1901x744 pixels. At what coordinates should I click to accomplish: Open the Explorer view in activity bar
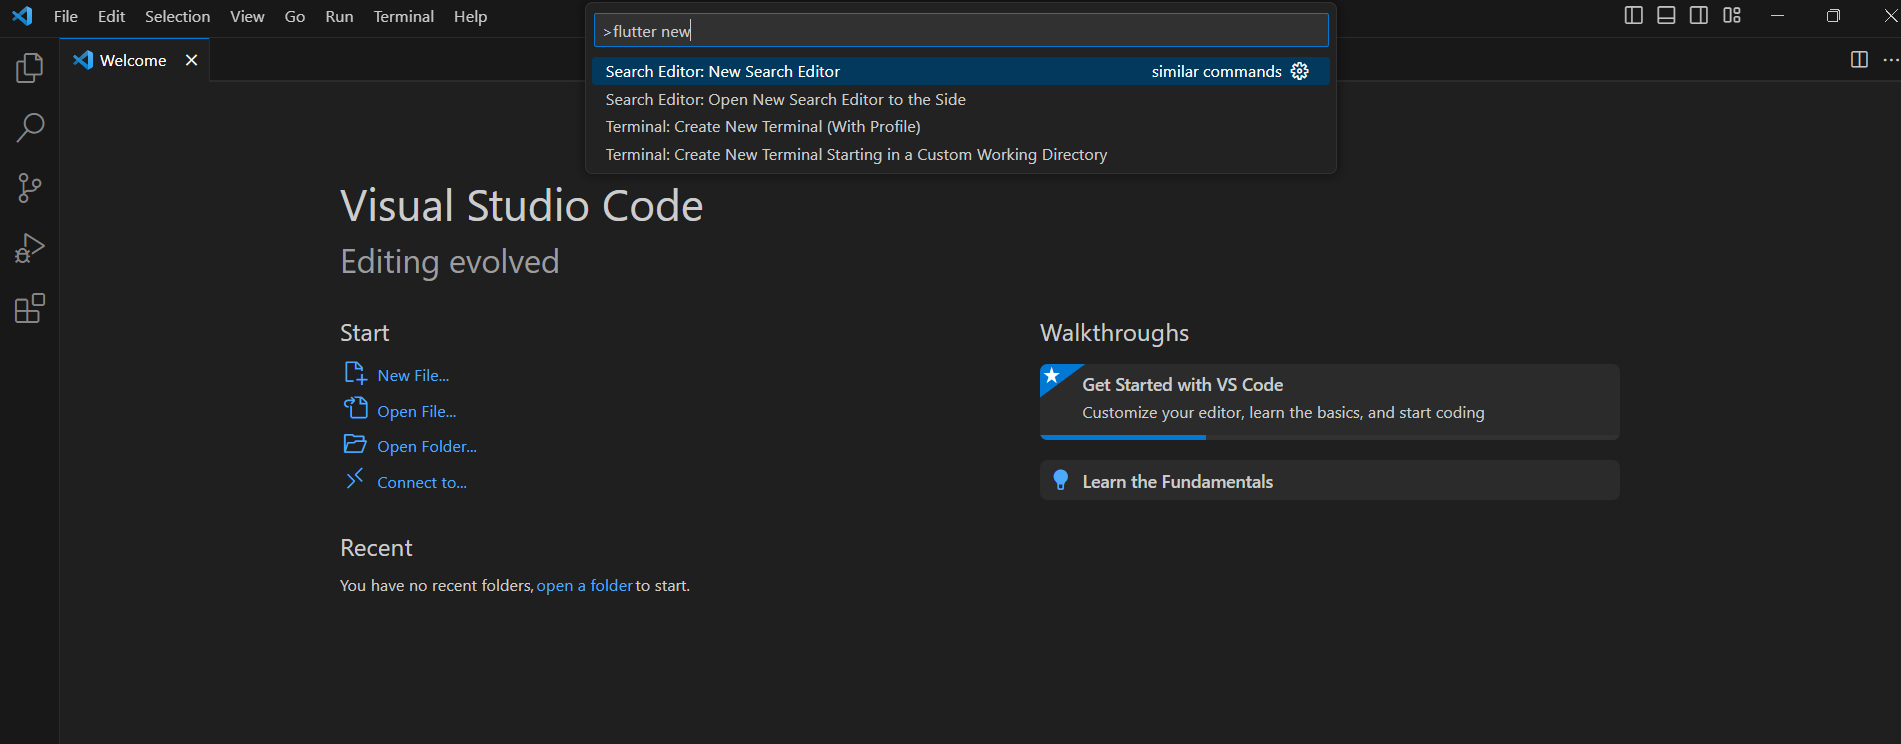30,68
